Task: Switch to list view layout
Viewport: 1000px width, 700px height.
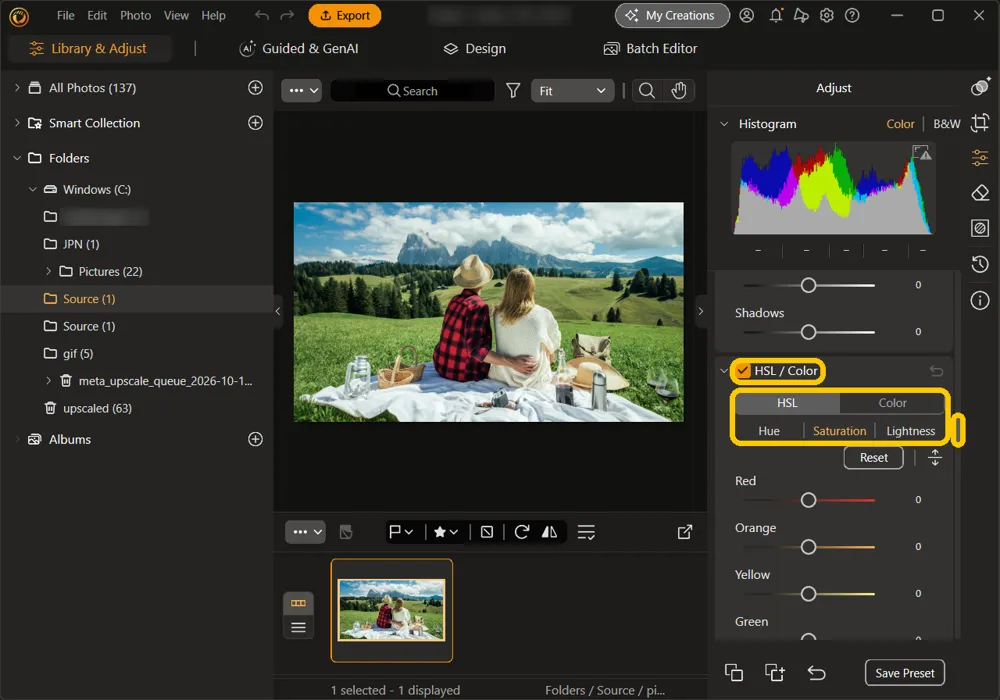Action: [298, 627]
